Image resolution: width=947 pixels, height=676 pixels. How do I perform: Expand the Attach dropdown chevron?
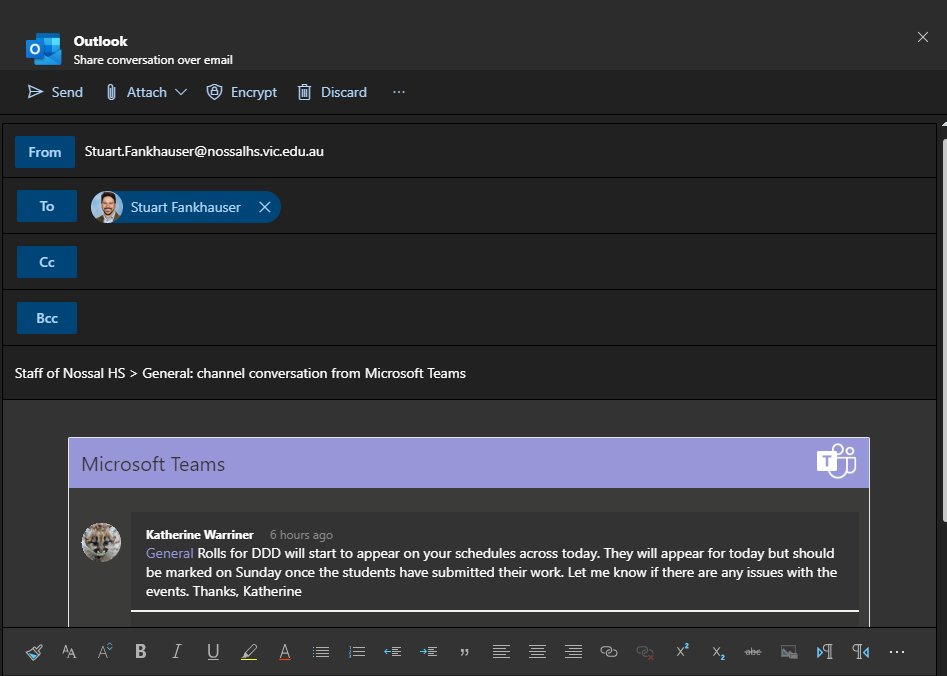181,92
